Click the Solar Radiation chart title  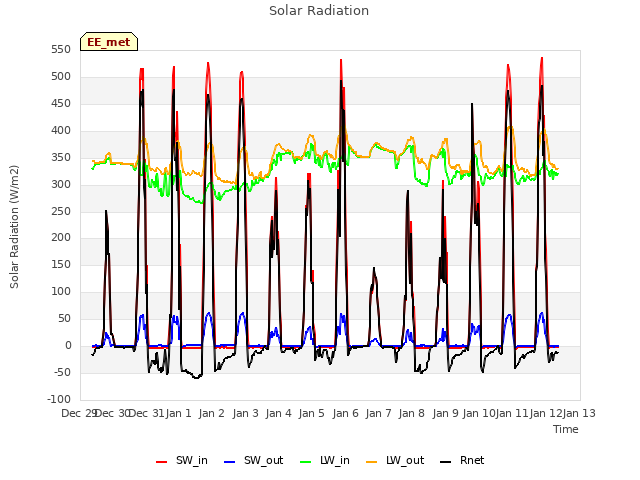319,11
